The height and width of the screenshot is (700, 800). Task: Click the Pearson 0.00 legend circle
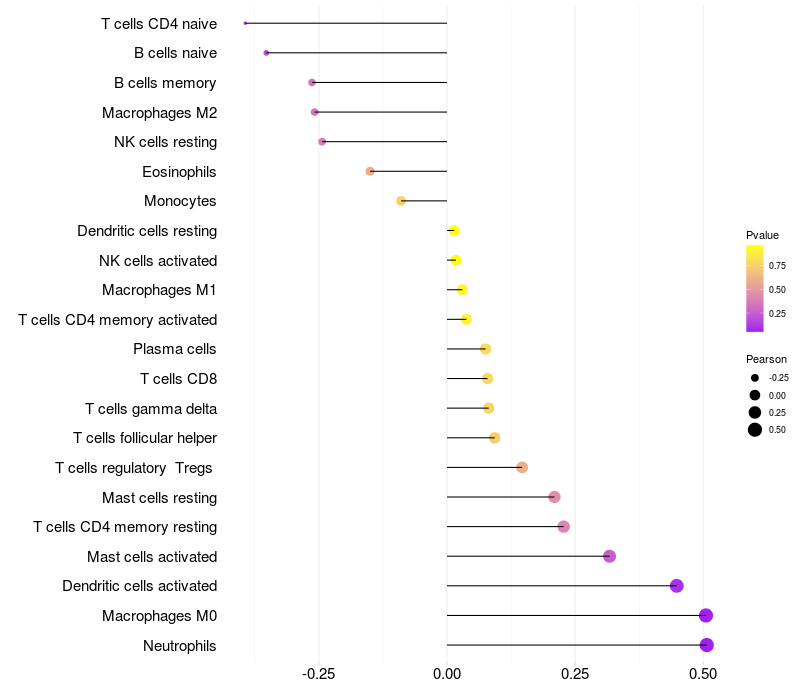[755, 395]
